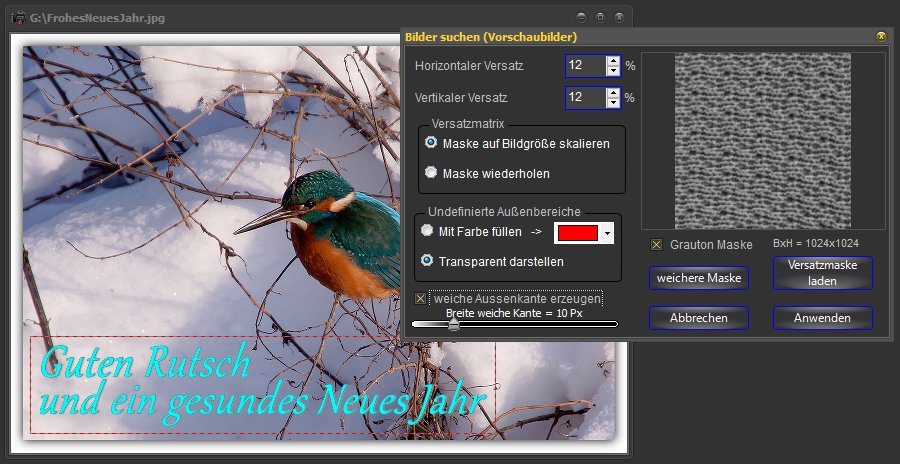Click the displacement mask texture preview
This screenshot has height=464, width=900.
click(x=763, y=141)
